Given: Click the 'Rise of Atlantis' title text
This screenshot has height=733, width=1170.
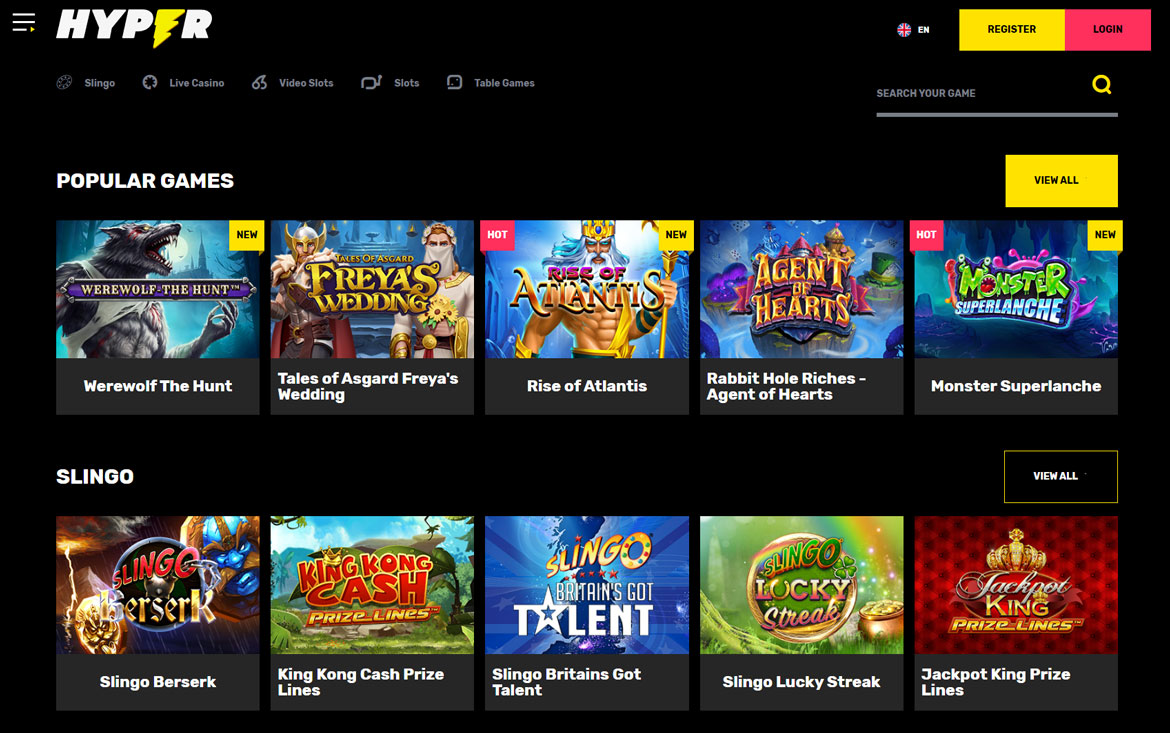Looking at the screenshot, I should (x=586, y=386).
